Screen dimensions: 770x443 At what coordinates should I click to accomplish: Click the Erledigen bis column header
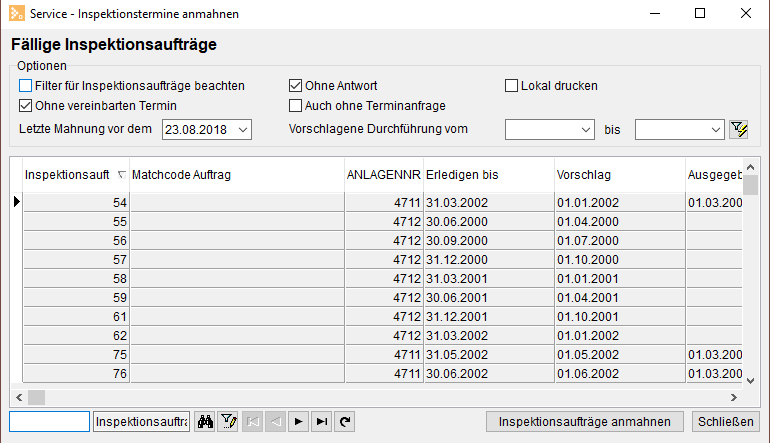[486, 174]
